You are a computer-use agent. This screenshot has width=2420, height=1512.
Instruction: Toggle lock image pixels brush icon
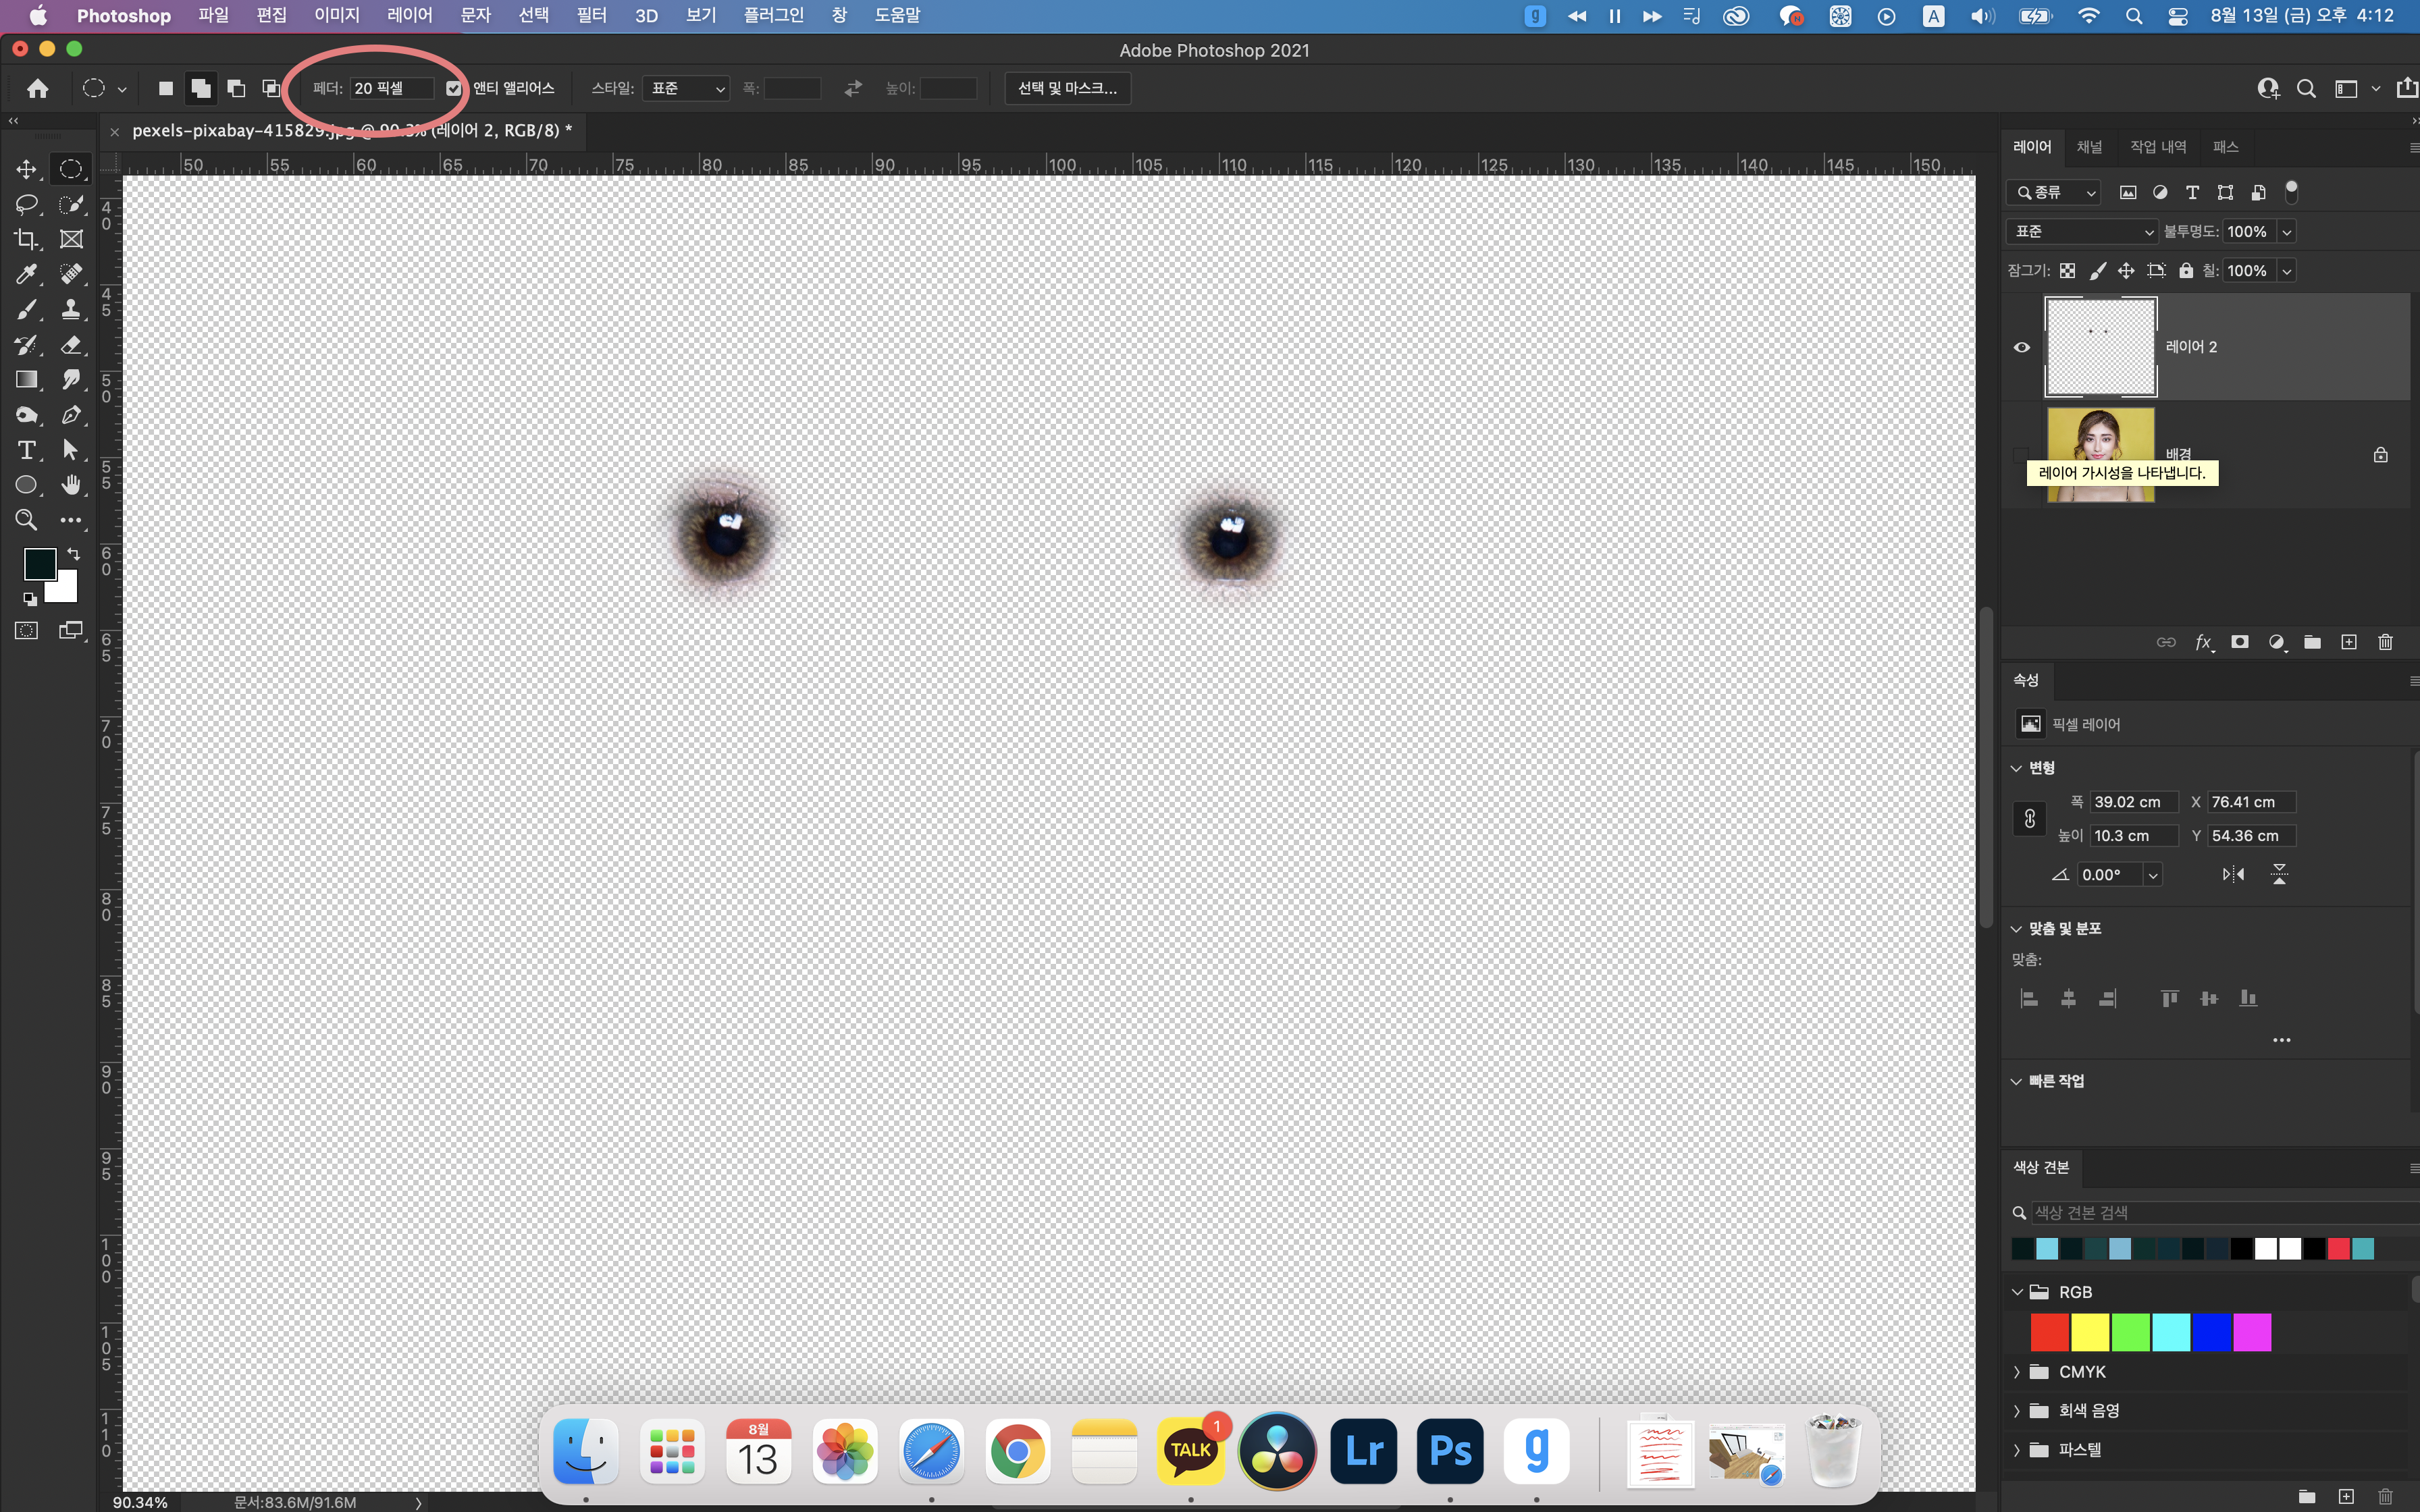tap(2097, 270)
